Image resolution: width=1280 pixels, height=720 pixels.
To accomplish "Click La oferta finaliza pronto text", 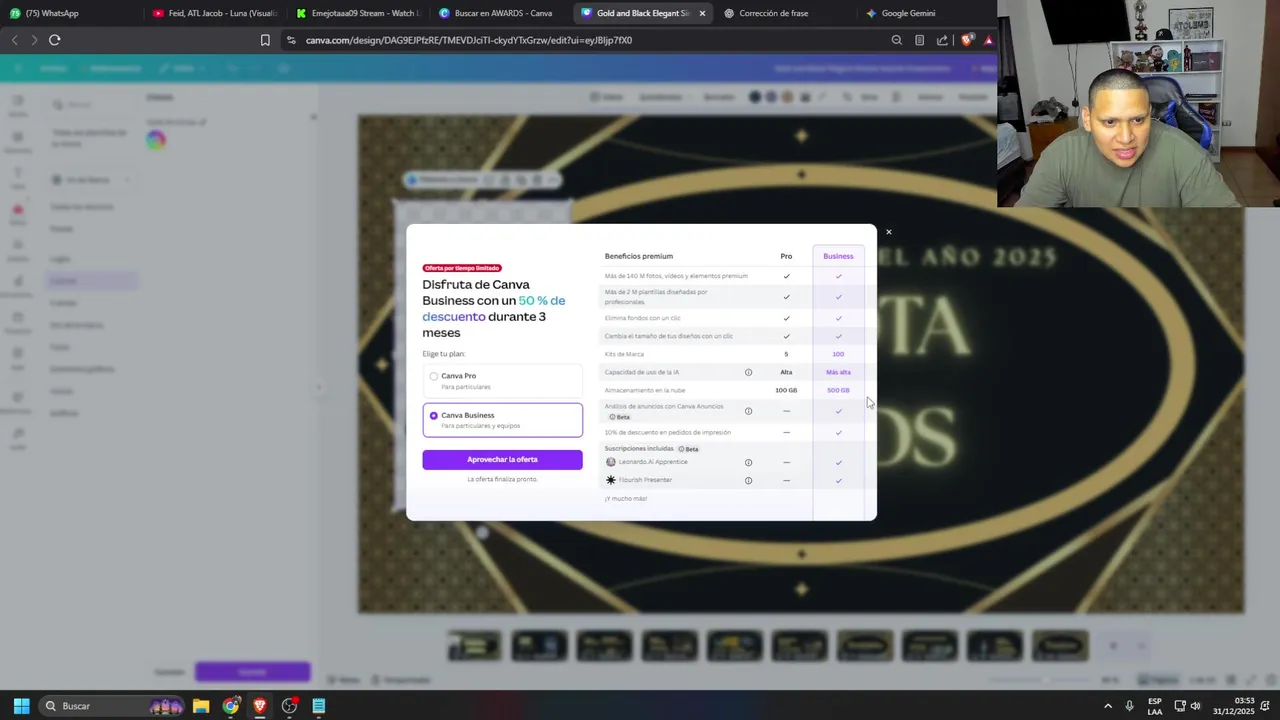I will click(502, 479).
